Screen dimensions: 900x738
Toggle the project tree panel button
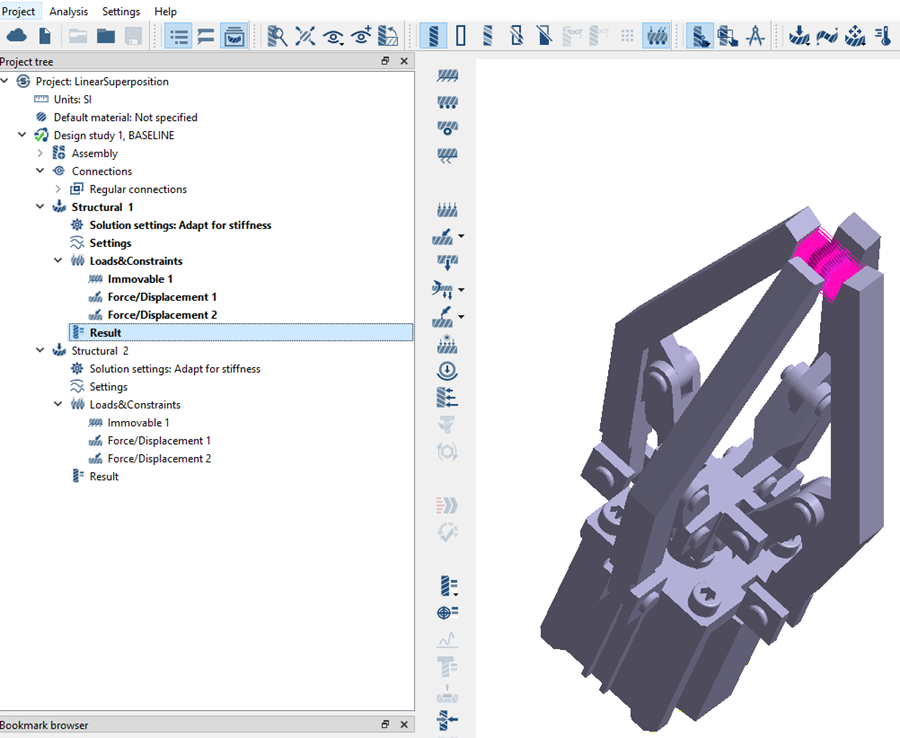pos(179,37)
